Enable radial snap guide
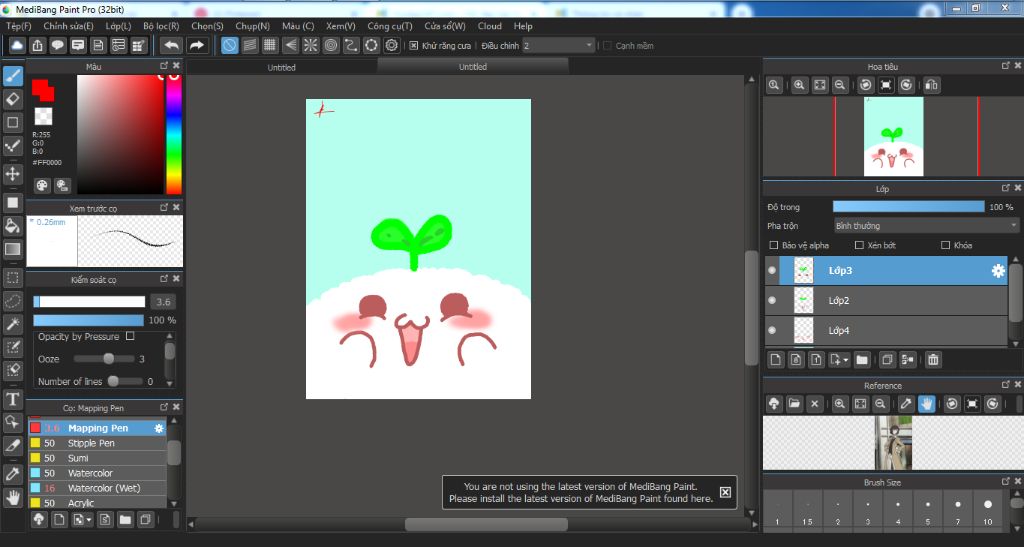Image resolution: width=1024 pixels, height=547 pixels. [310, 45]
